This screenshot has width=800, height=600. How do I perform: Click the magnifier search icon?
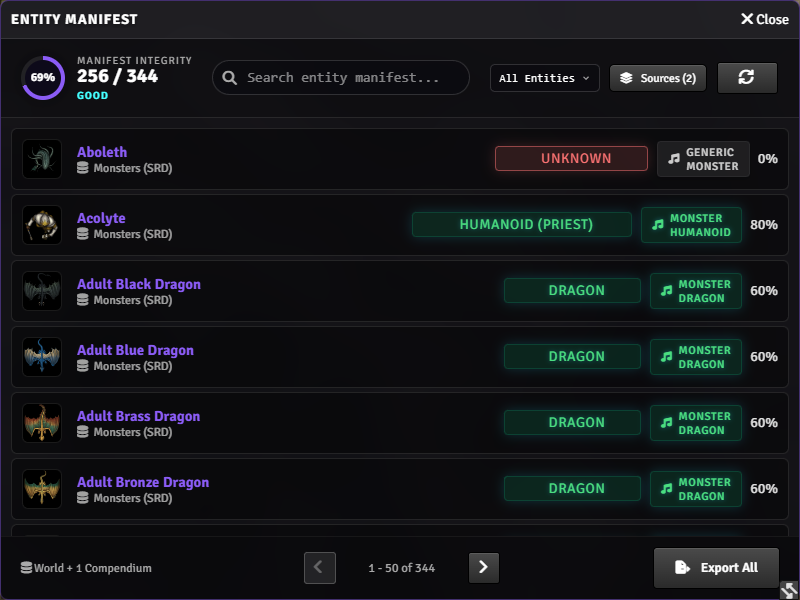(x=230, y=78)
